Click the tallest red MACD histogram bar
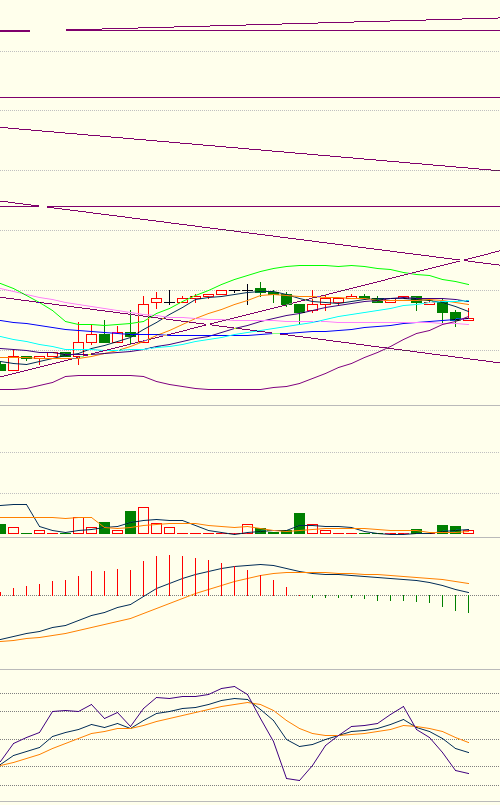Image resolution: width=500 pixels, height=805 pixels. point(169,576)
